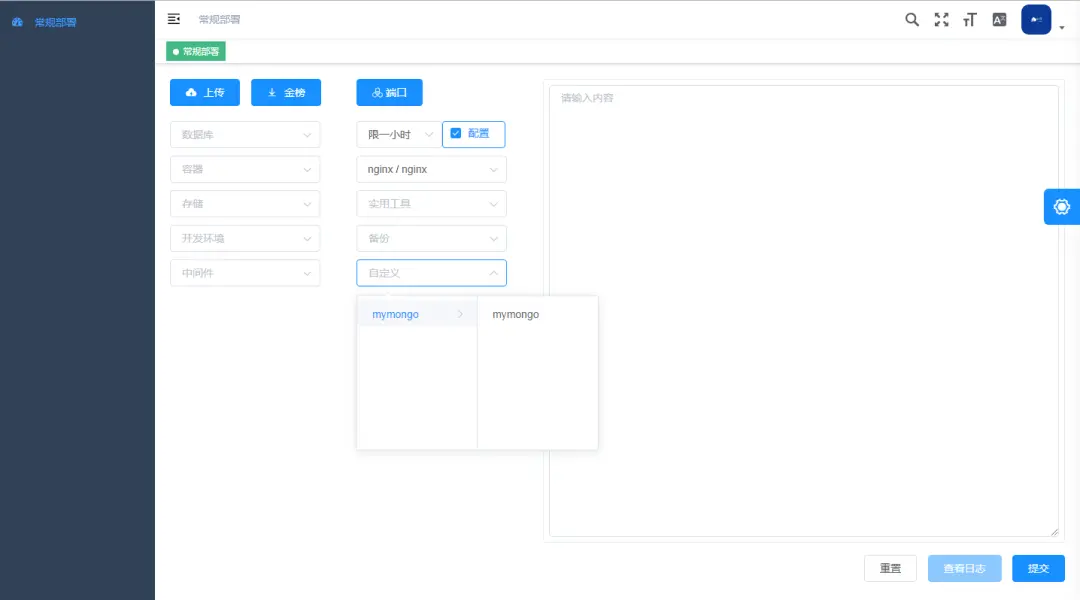Open the language switch icon
This screenshot has height=600, width=1080.
(999, 19)
